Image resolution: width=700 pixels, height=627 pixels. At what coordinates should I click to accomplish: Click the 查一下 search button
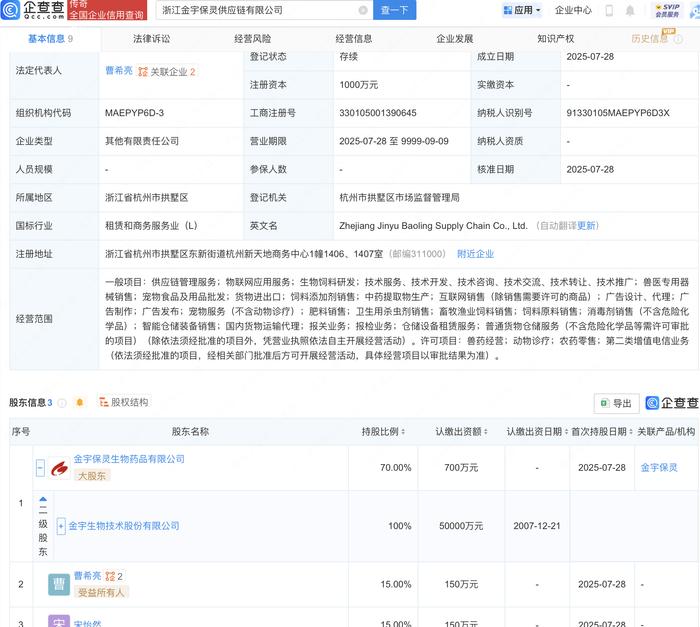[395, 10]
